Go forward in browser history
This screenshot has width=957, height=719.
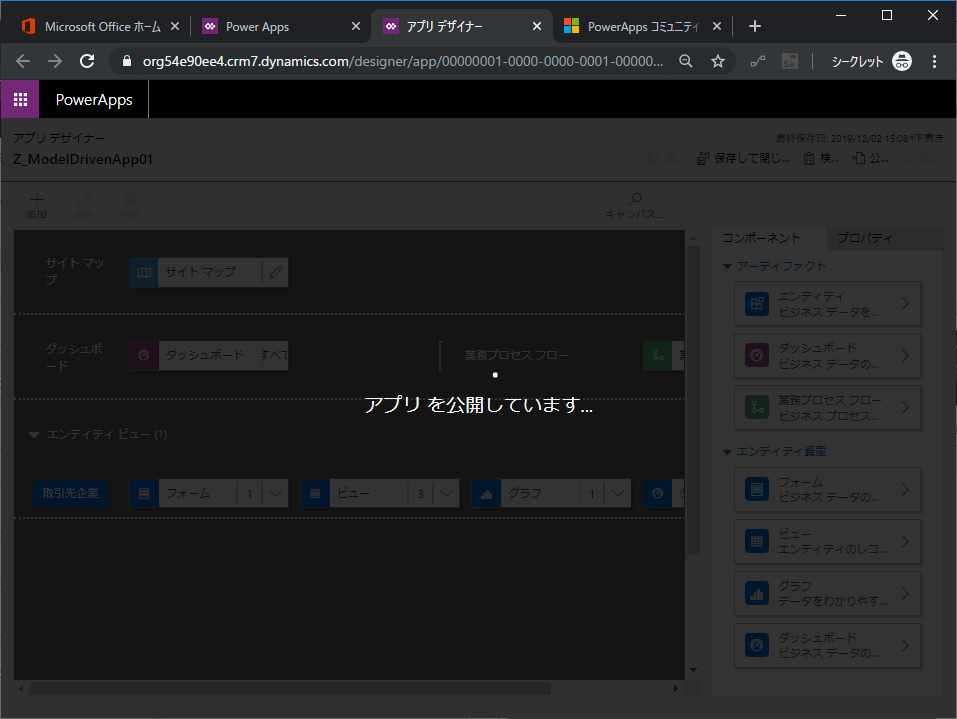click(x=55, y=61)
